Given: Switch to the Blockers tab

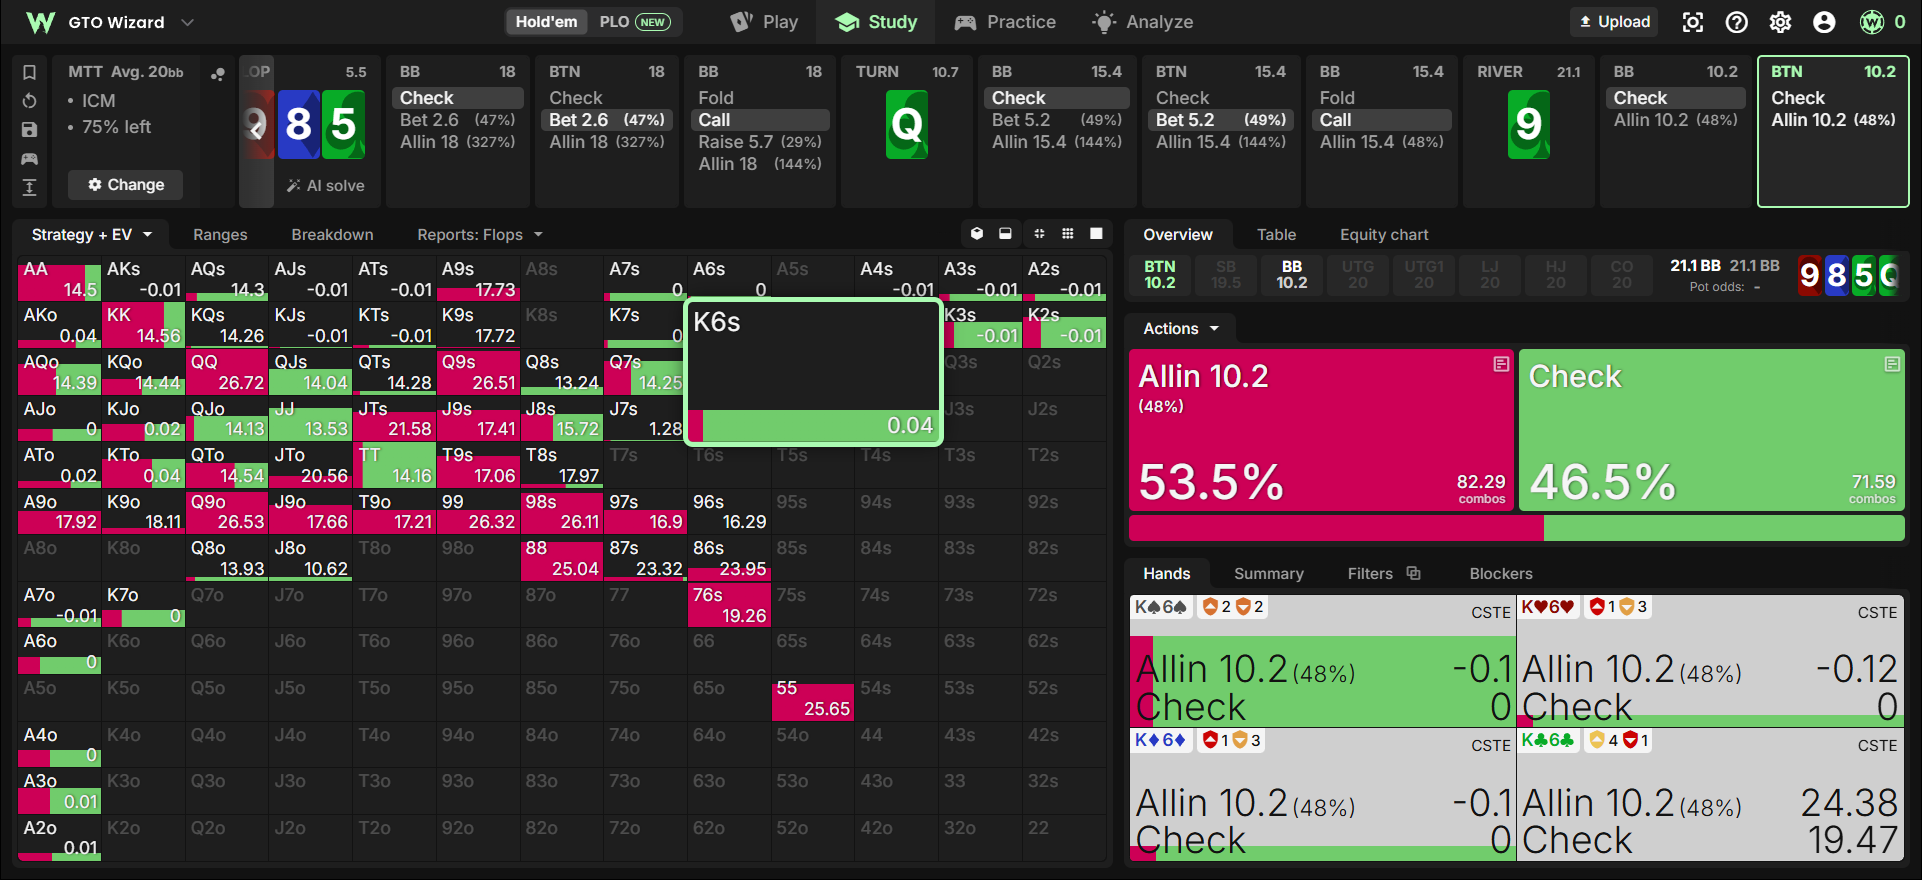Looking at the screenshot, I should 1500,574.
